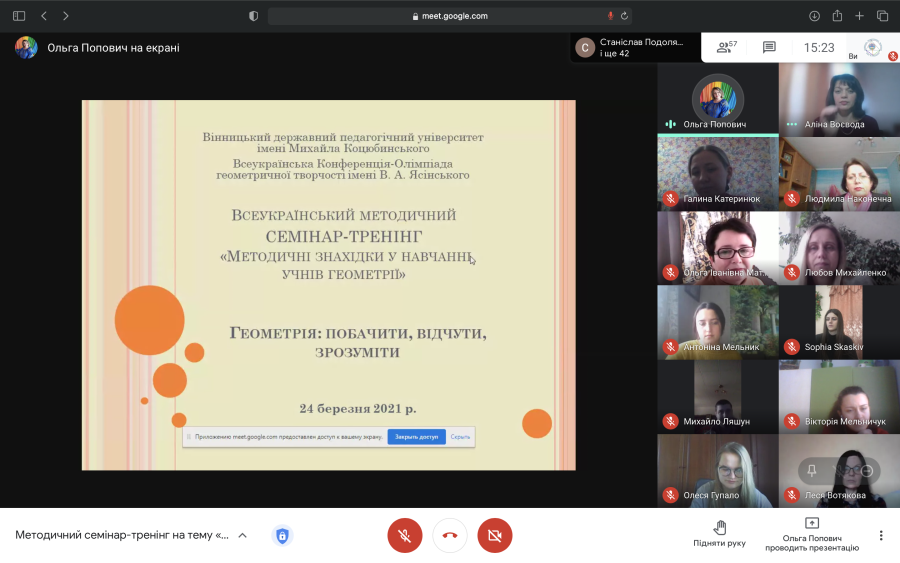Select Вікторія Мельничук's video tile
Viewport: 900px width, 563px height.
coord(839,396)
